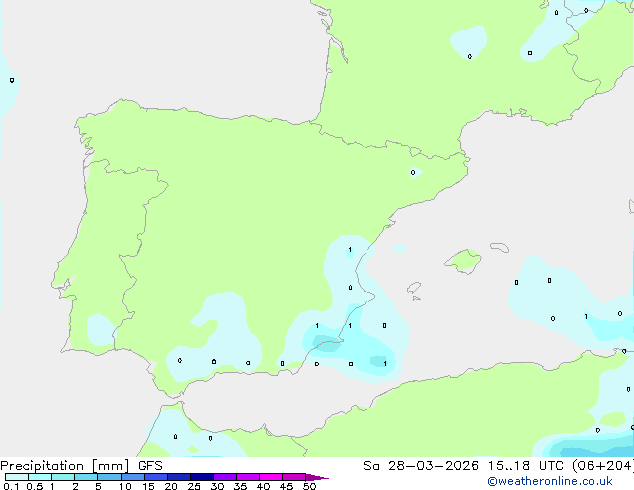The image size is (634, 490).
Task: Click the "10" legend scale label
Action: coord(125,486)
